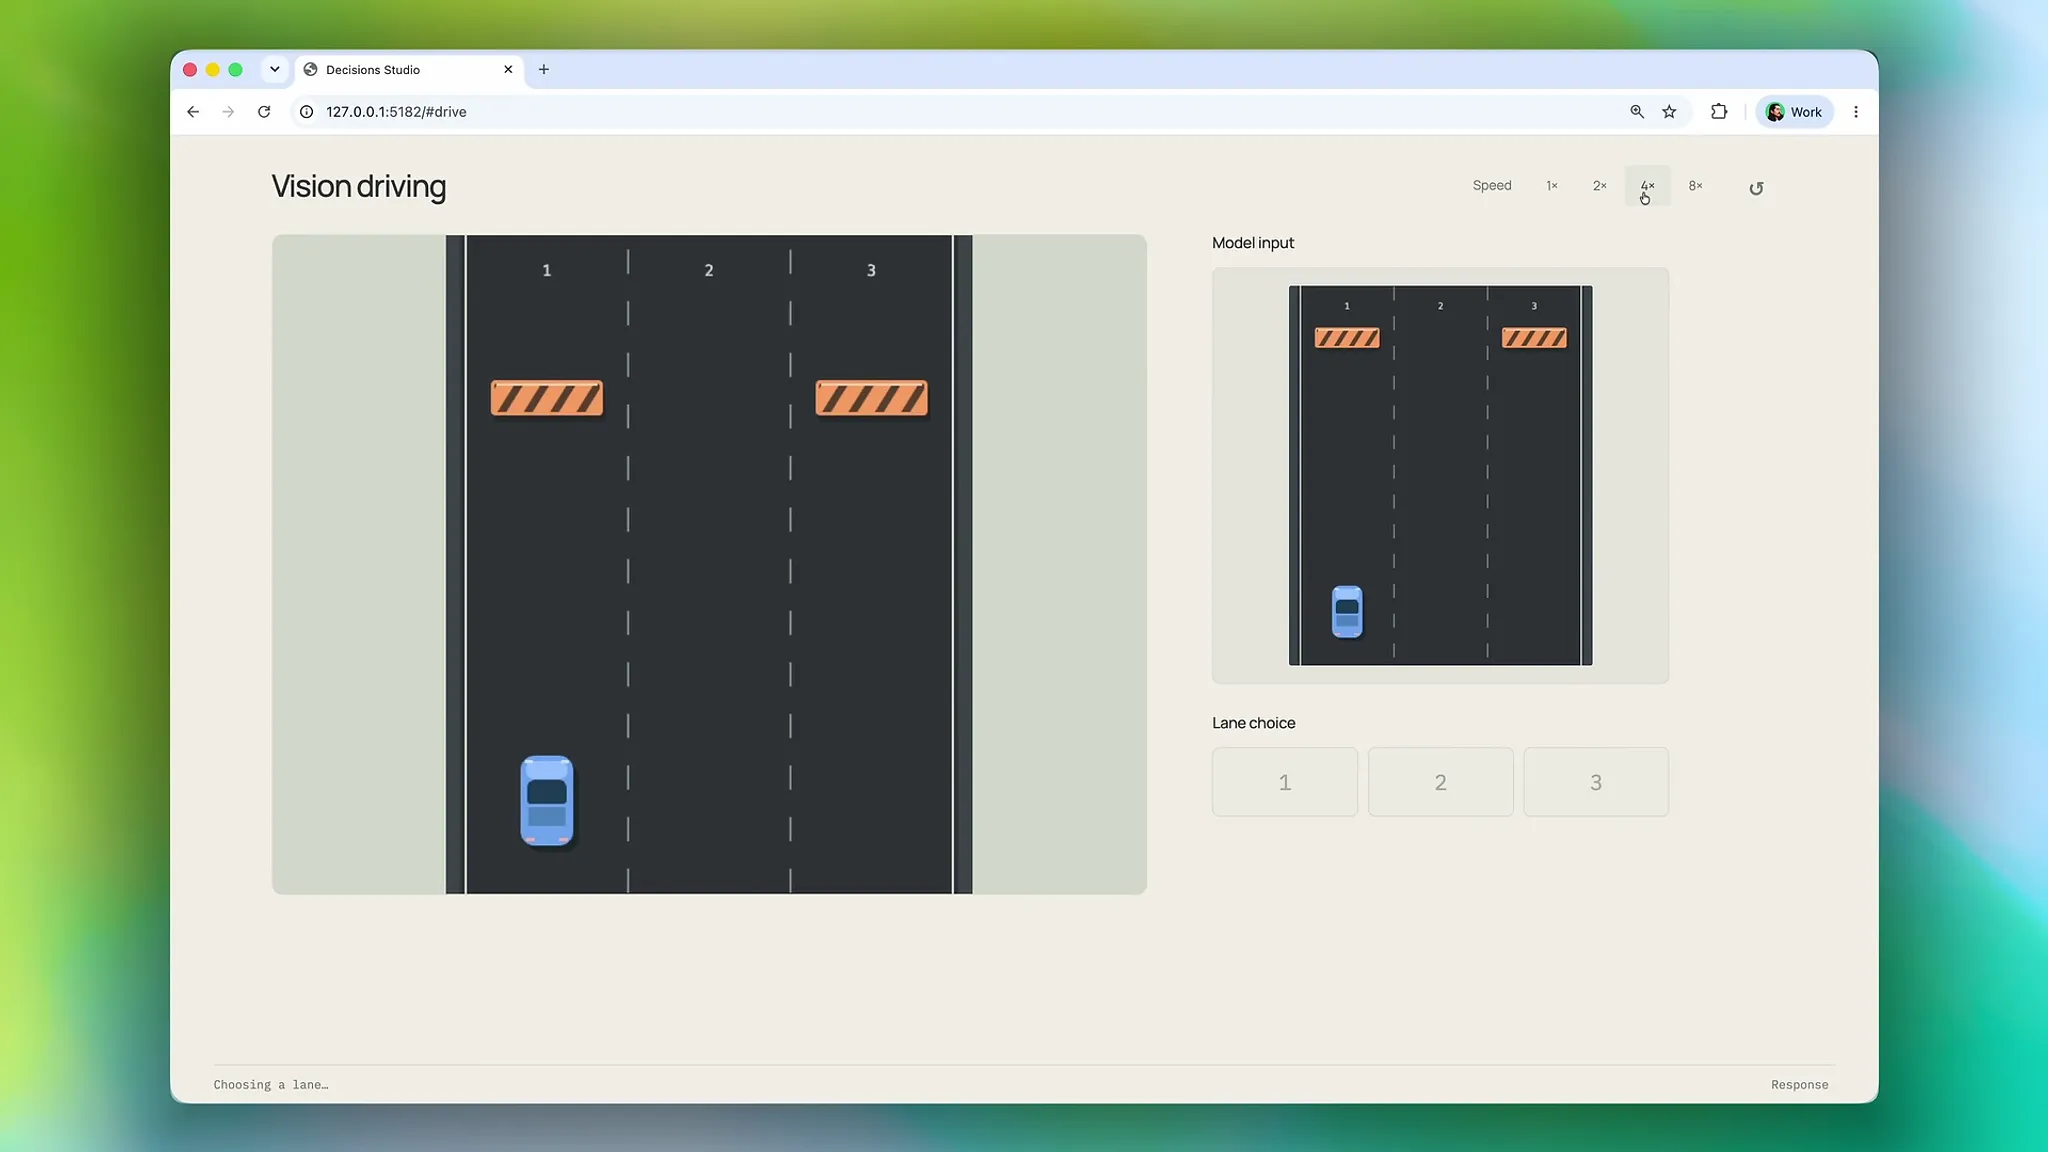This screenshot has width=2048, height=1152.
Task: Click the orange barrier in lane 1
Action: point(547,398)
